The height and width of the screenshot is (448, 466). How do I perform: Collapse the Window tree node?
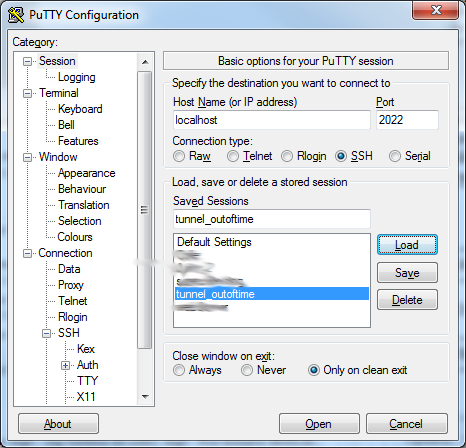point(27,157)
